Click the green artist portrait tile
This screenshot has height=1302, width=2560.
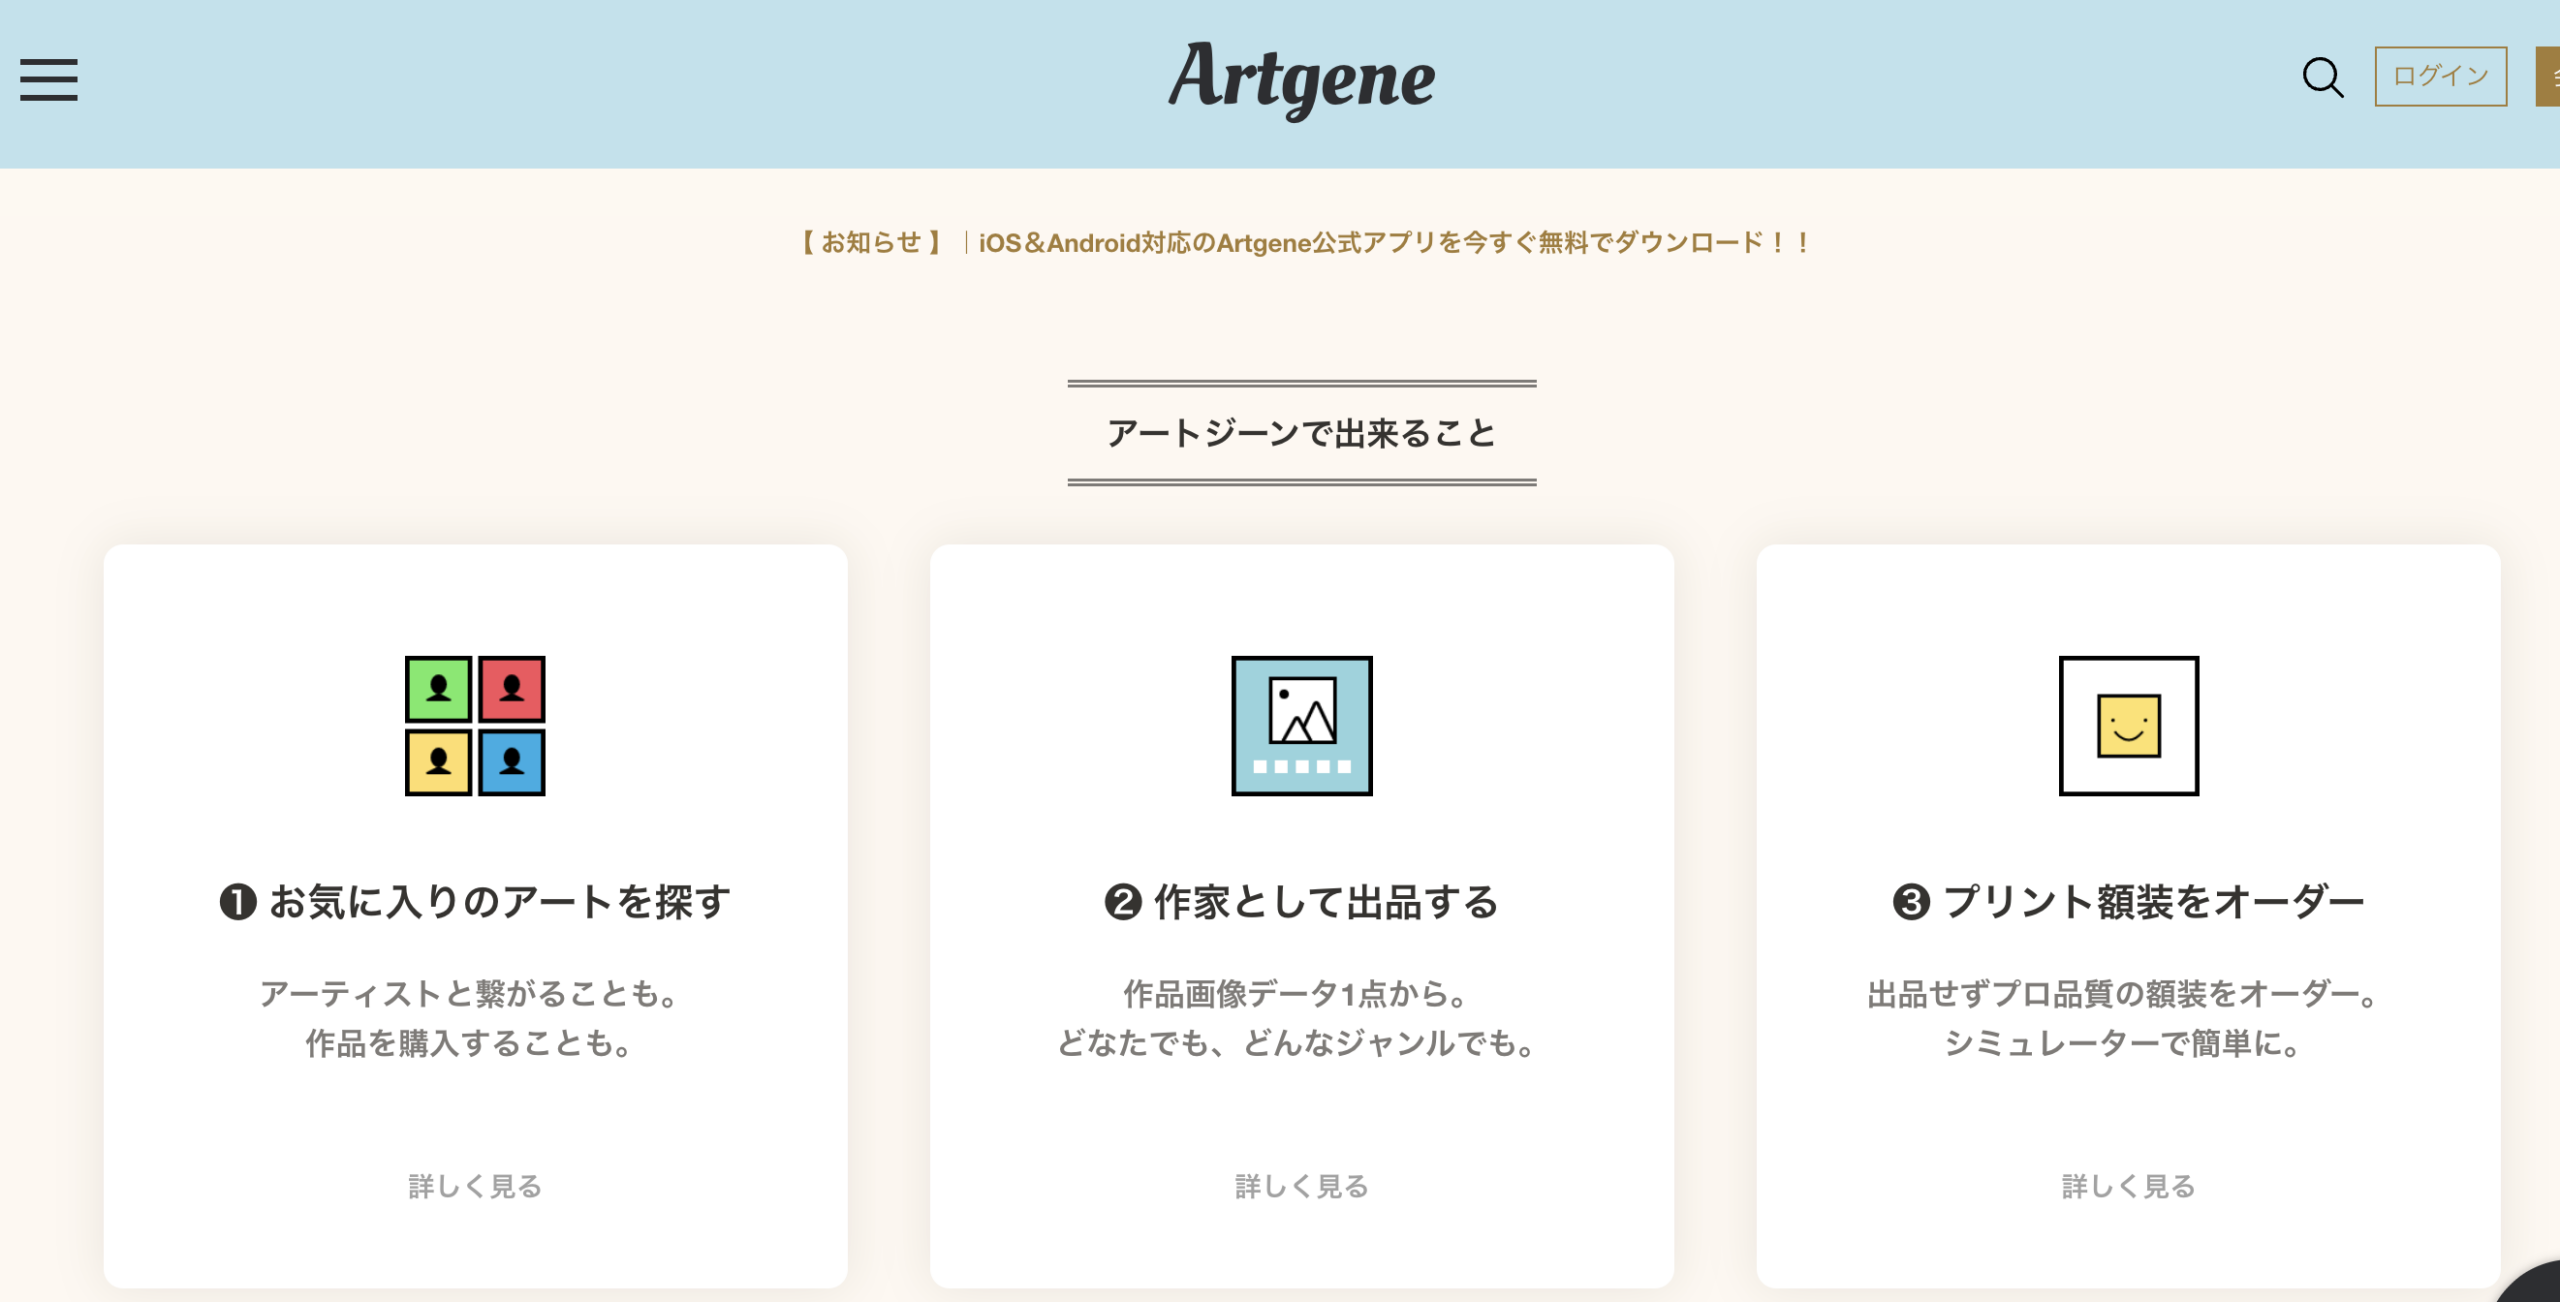coord(438,689)
